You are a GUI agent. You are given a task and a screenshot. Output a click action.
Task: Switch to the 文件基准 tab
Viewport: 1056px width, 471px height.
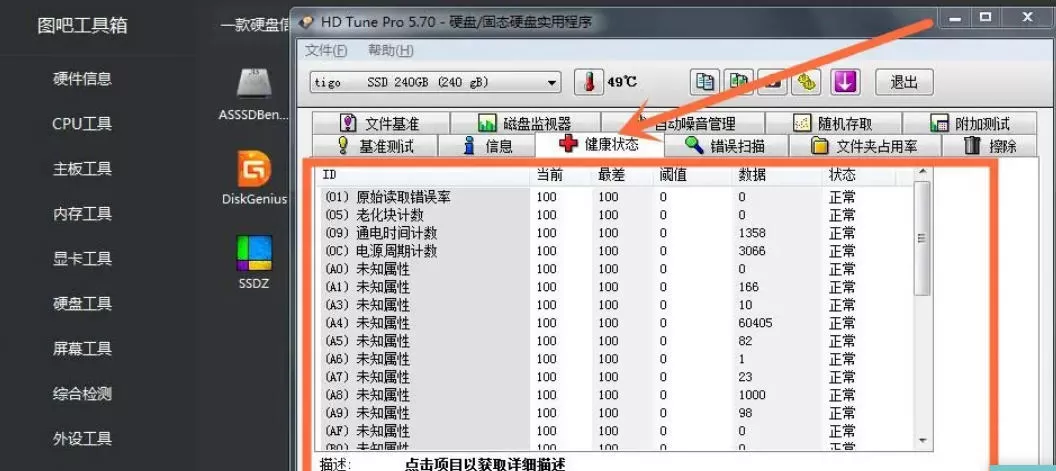pos(380,123)
